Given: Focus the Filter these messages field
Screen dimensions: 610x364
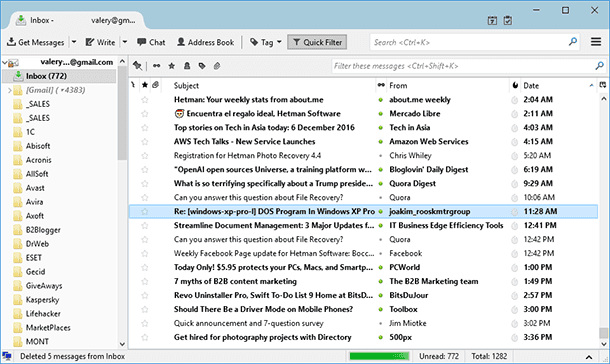Looking at the screenshot, I should (x=463, y=66).
